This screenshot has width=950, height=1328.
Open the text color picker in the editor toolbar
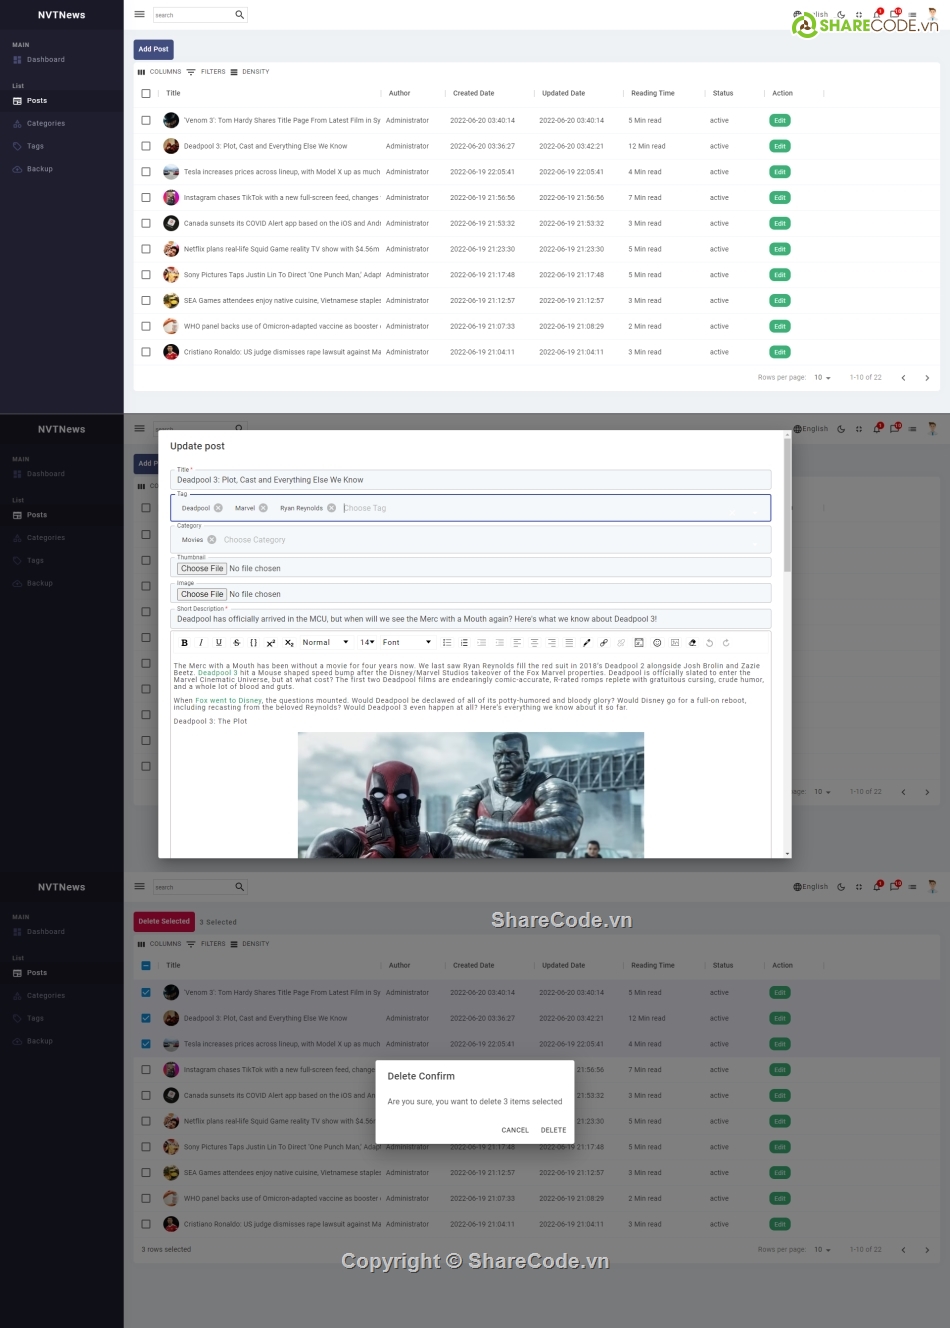586,643
